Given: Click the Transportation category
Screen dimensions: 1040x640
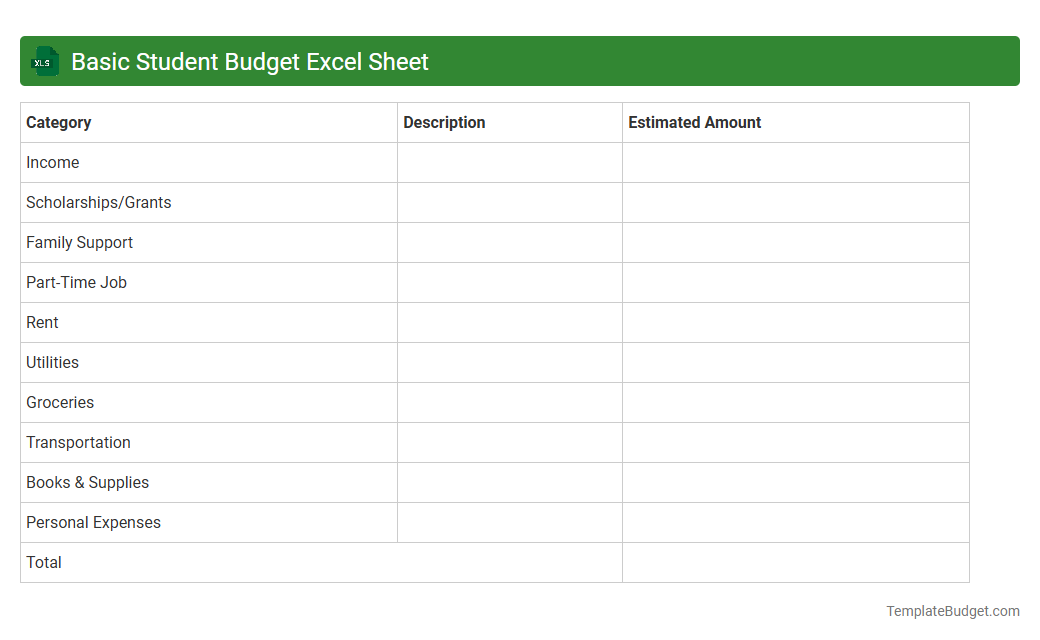Looking at the screenshot, I should (78, 442).
